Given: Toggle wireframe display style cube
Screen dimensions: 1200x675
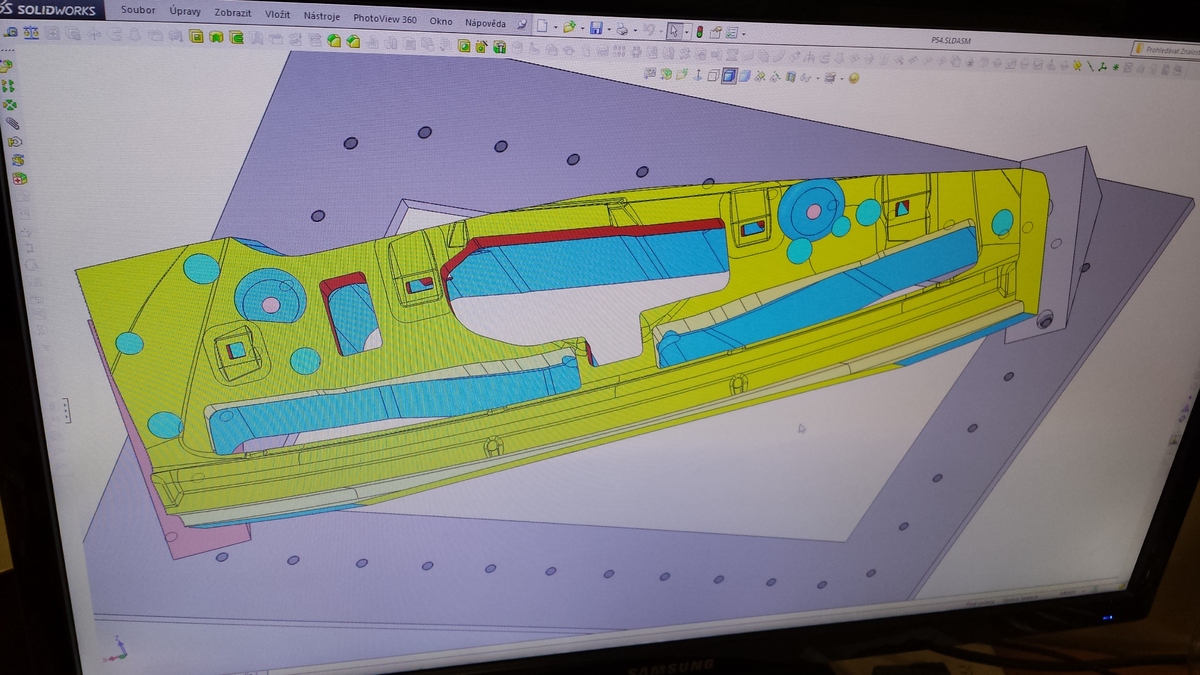Looking at the screenshot, I should point(712,76).
